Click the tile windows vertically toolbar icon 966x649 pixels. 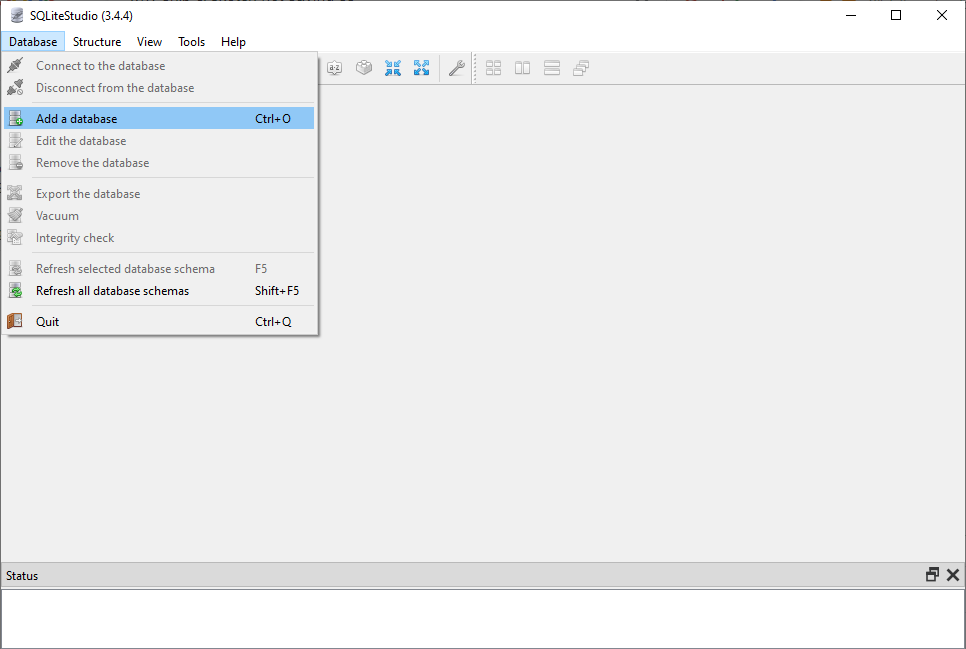point(552,68)
